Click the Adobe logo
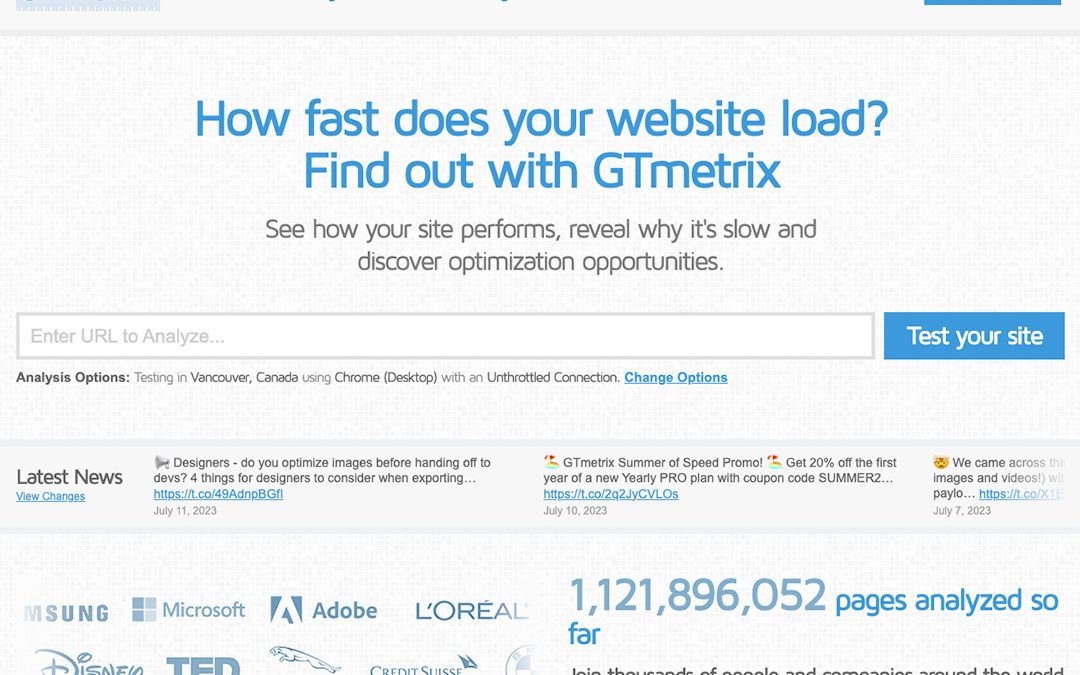The width and height of the screenshot is (1080, 675). tap(324, 610)
